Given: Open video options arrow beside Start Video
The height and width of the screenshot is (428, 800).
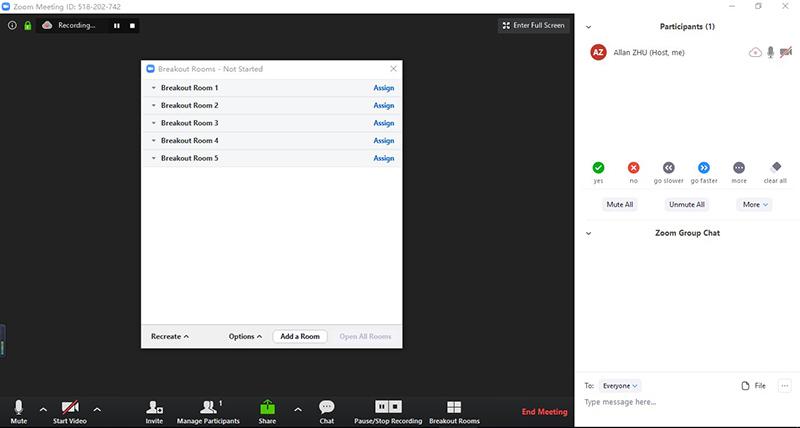Looking at the screenshot, I should [x=97, y=409].
